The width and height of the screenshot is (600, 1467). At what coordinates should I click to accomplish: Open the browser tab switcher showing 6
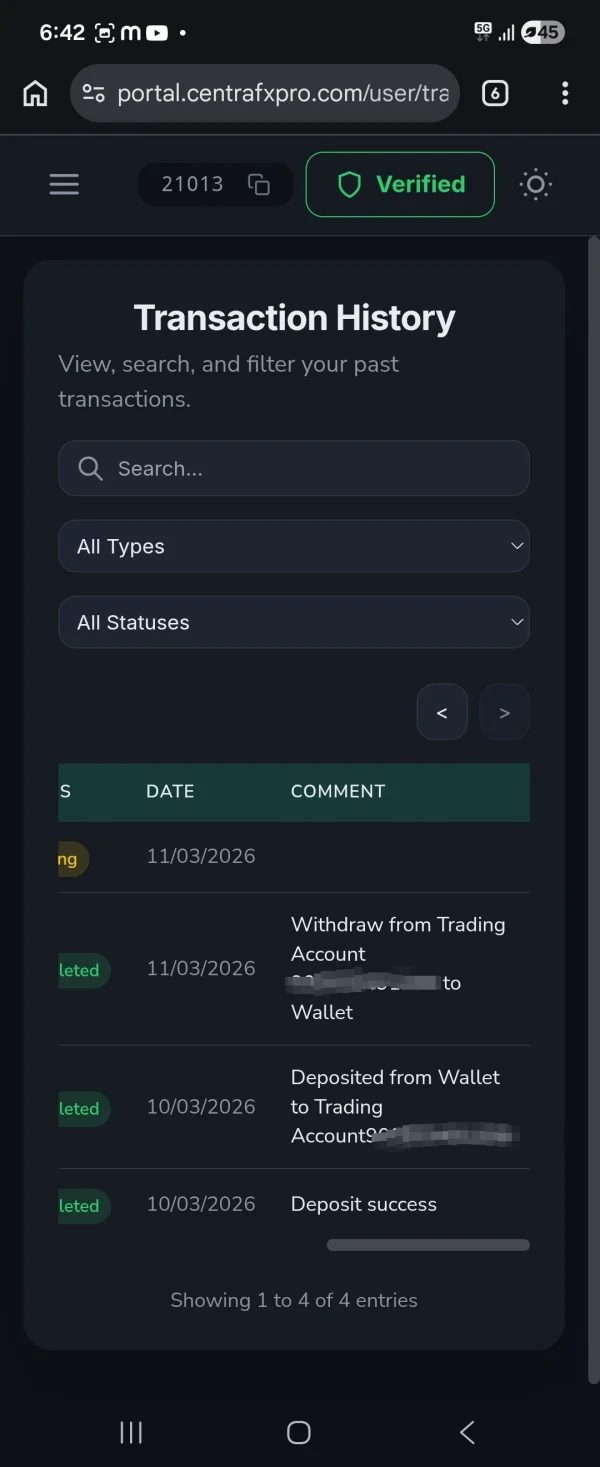[x=495, y=94]
